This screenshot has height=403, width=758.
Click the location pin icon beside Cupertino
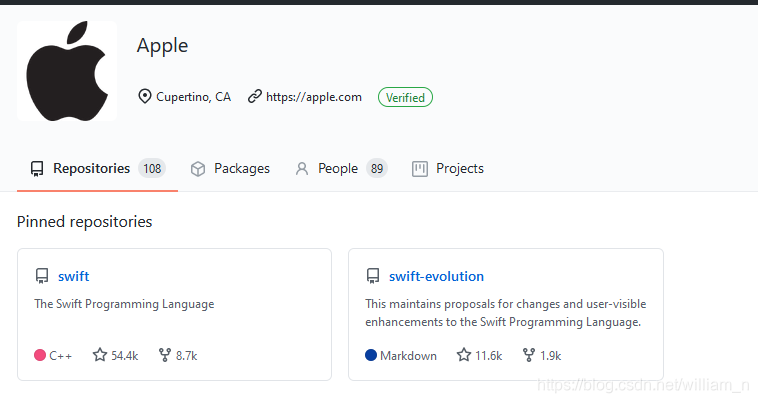(144, 97)
